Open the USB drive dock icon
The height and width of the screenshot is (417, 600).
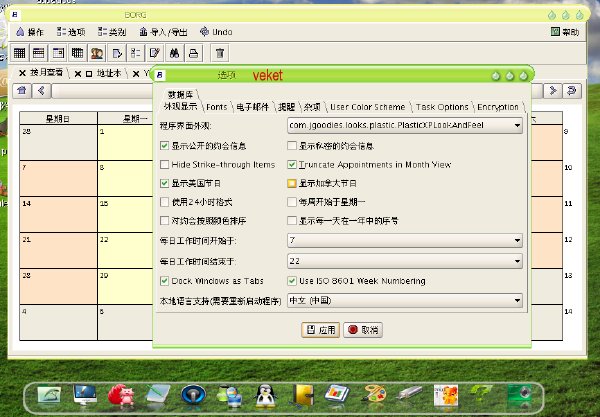tap(409, 393)
